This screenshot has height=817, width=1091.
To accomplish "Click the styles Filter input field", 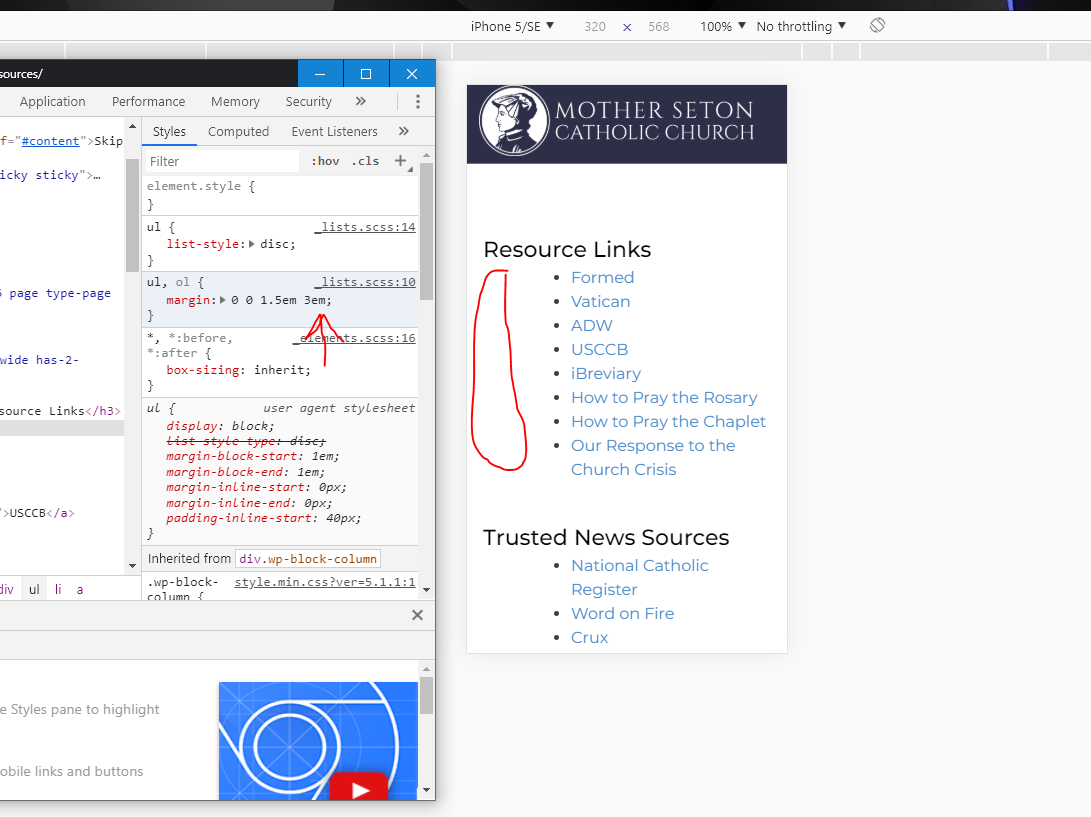I will pos(222,161).
